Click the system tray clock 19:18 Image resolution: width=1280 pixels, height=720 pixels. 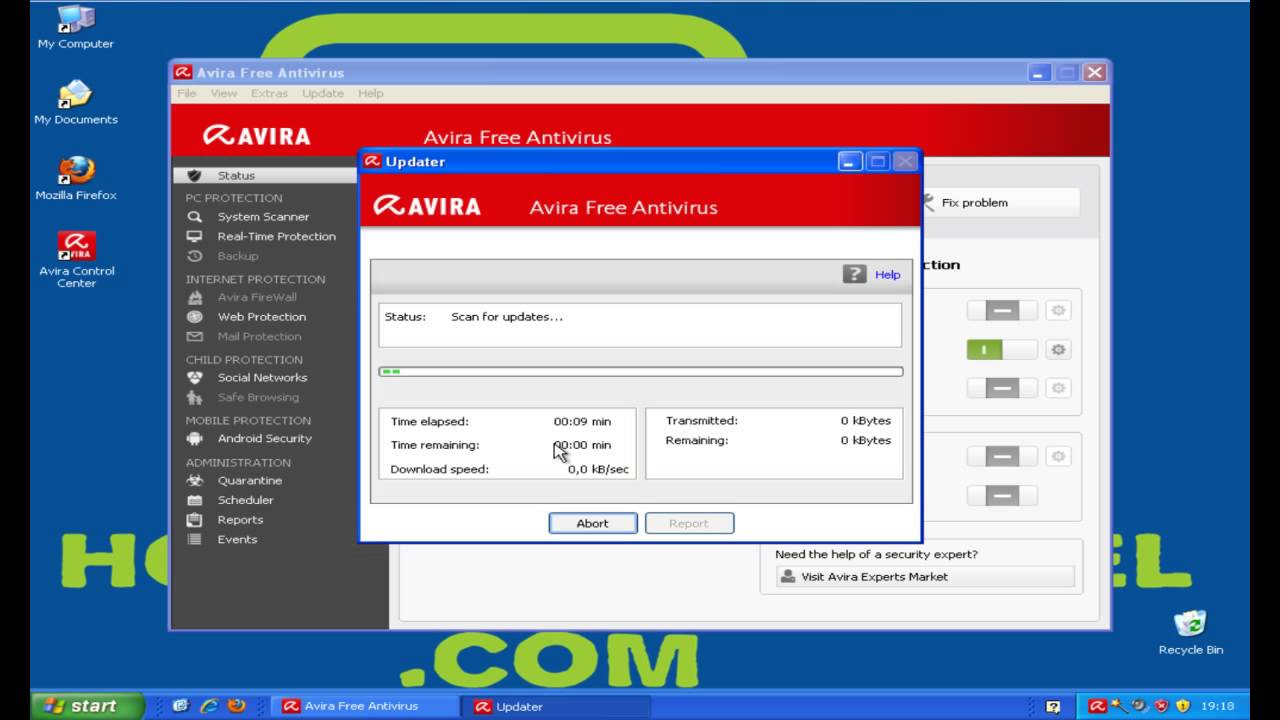click(1217, 706)
